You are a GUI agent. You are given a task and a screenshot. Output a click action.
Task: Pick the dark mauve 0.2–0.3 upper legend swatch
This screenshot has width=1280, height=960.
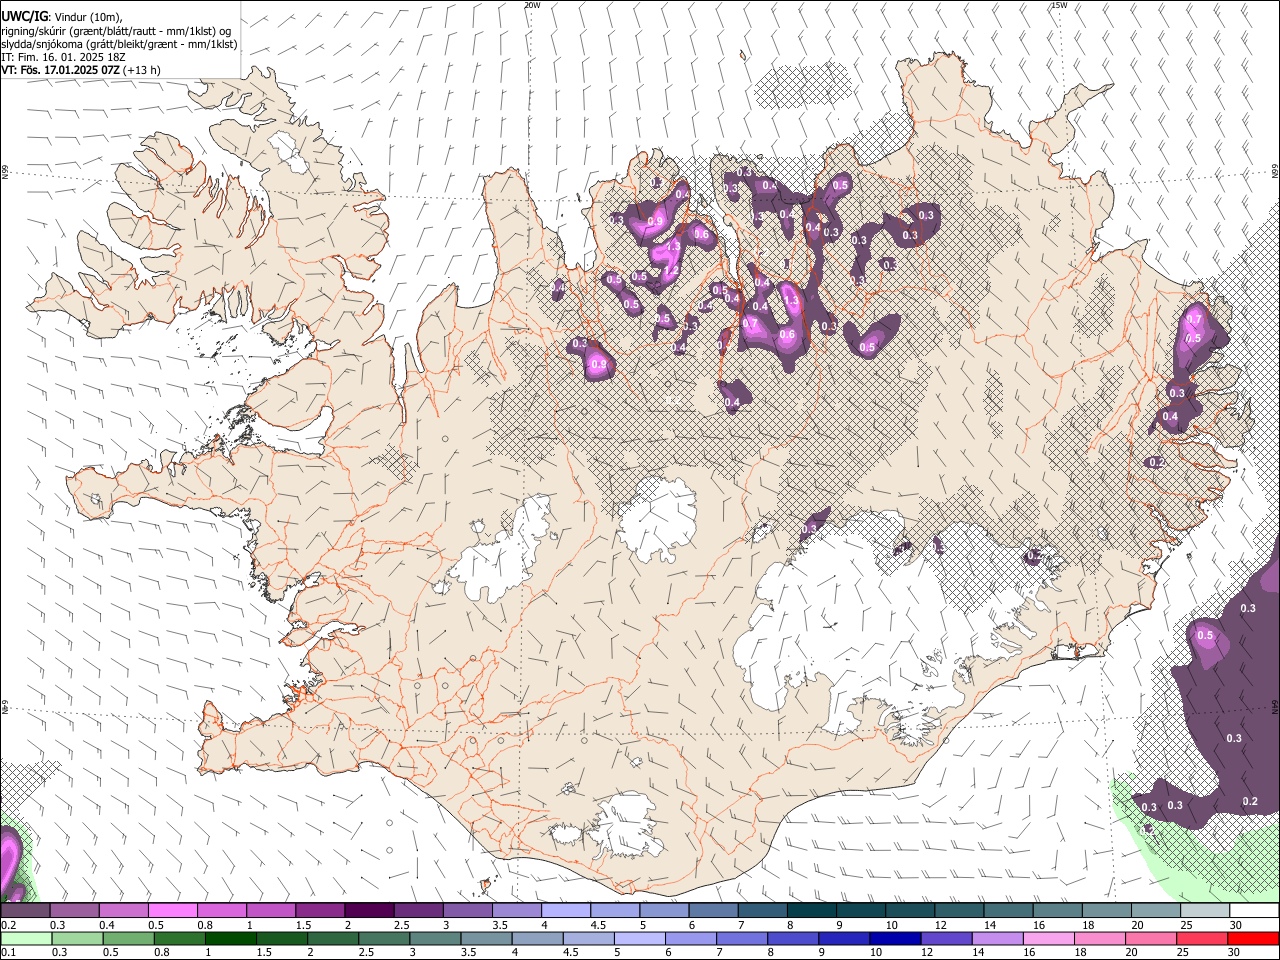click(x=26, y=911)
